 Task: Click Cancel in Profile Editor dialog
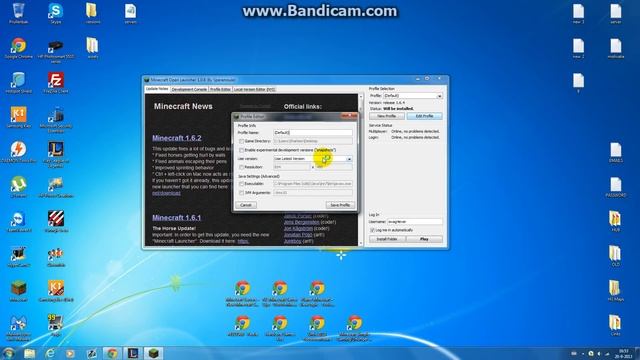click(x=246, y=205)
